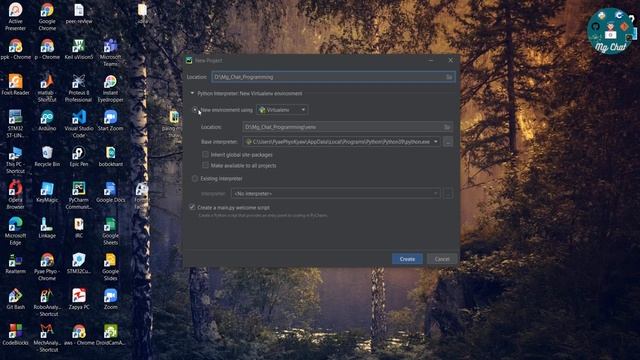Open the No interpreter dropdown
The height and width of the screenshot is (360, 640).
pyautogui.click(x=336, y=193)
